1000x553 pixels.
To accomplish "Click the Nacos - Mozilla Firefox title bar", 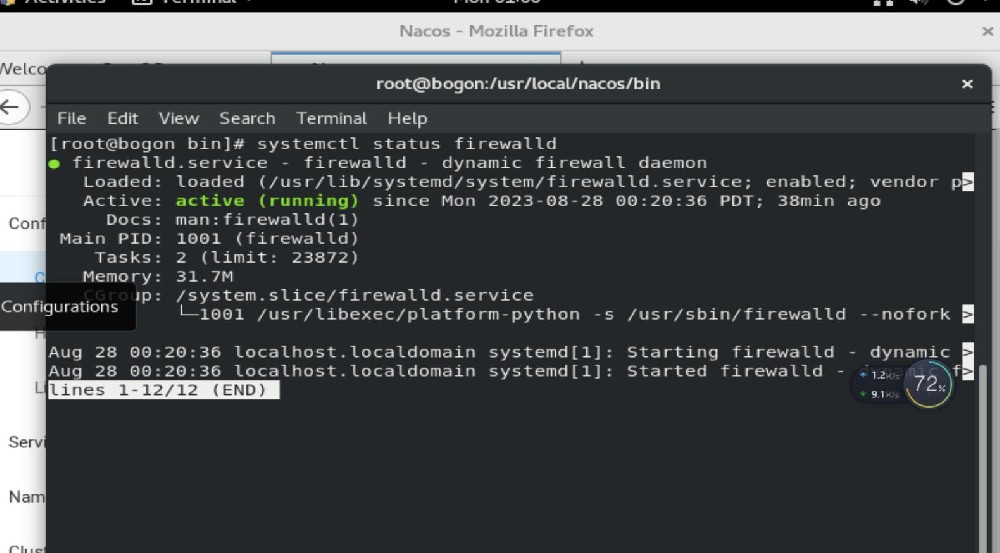I will pyautogui.click(x=496, y=31).
